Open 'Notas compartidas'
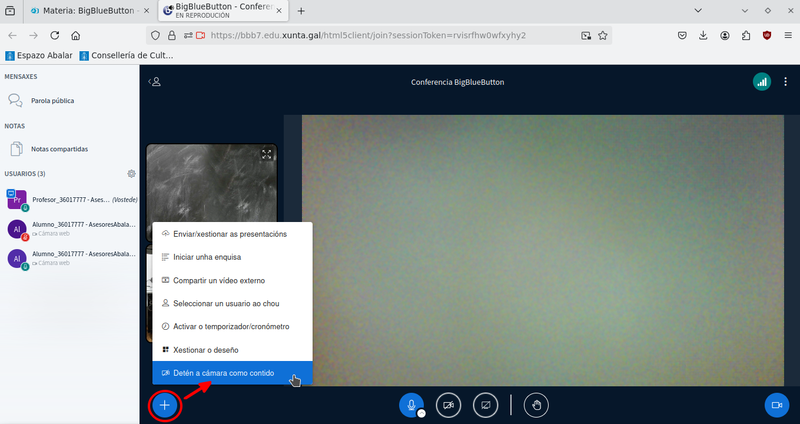 click(59, 149)
